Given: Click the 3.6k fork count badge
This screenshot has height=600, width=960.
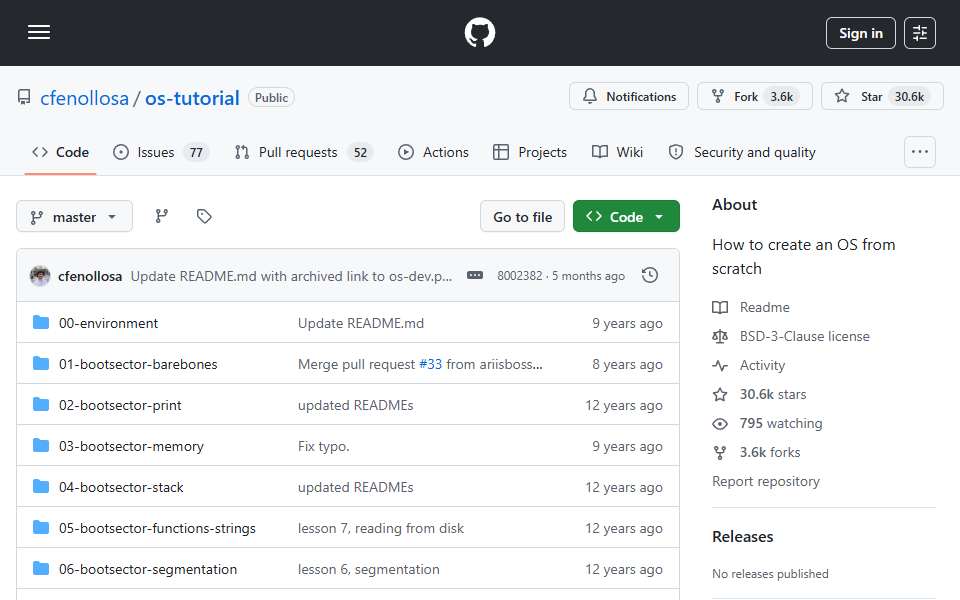Looking at the screenshot, I should click(x=781, y=97).
